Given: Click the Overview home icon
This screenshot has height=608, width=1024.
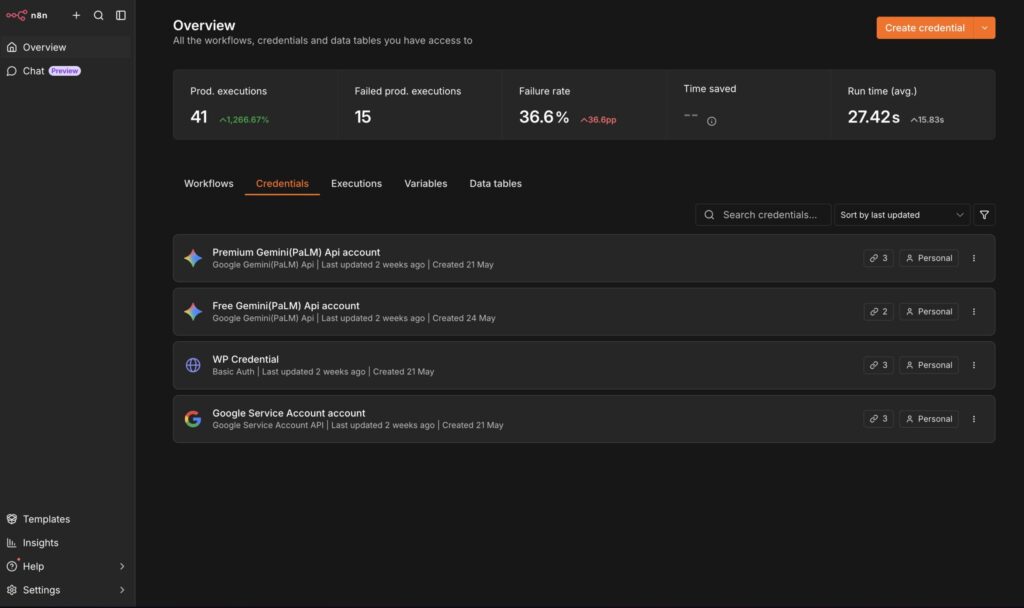Looking at the screenshot, I should (x=12, y=47).
